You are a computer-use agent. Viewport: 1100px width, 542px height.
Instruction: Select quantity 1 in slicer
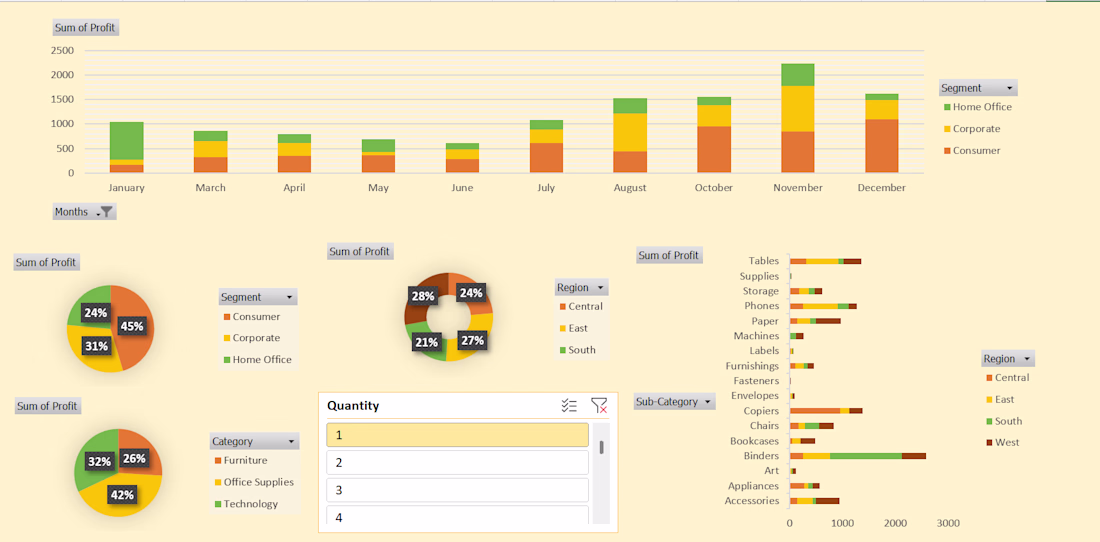tap(457, 435)
